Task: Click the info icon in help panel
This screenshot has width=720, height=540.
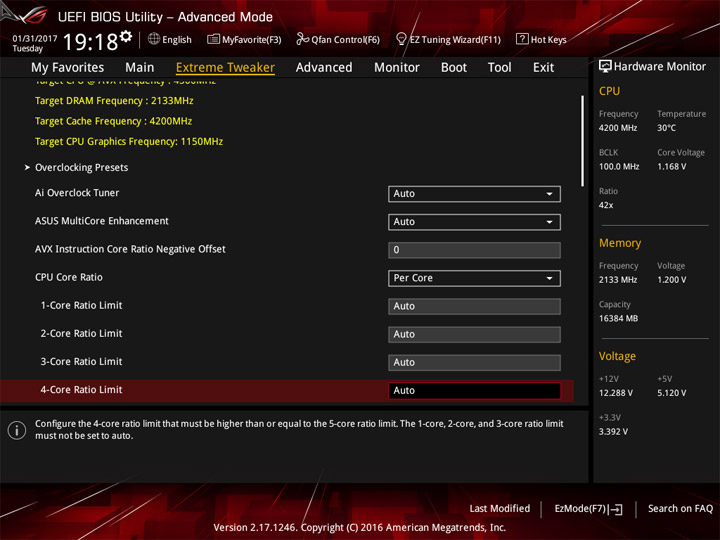Action: (x=17, y=430)
